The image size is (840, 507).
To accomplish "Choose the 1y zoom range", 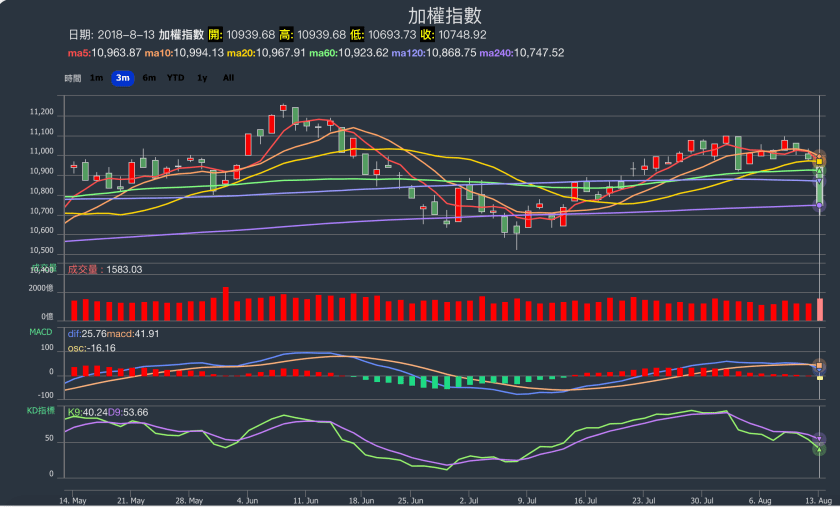I will pos(202,77).
